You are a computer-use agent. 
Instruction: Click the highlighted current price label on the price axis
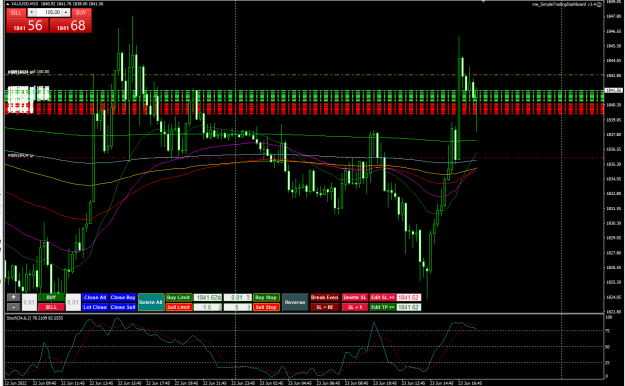(613, 91)
